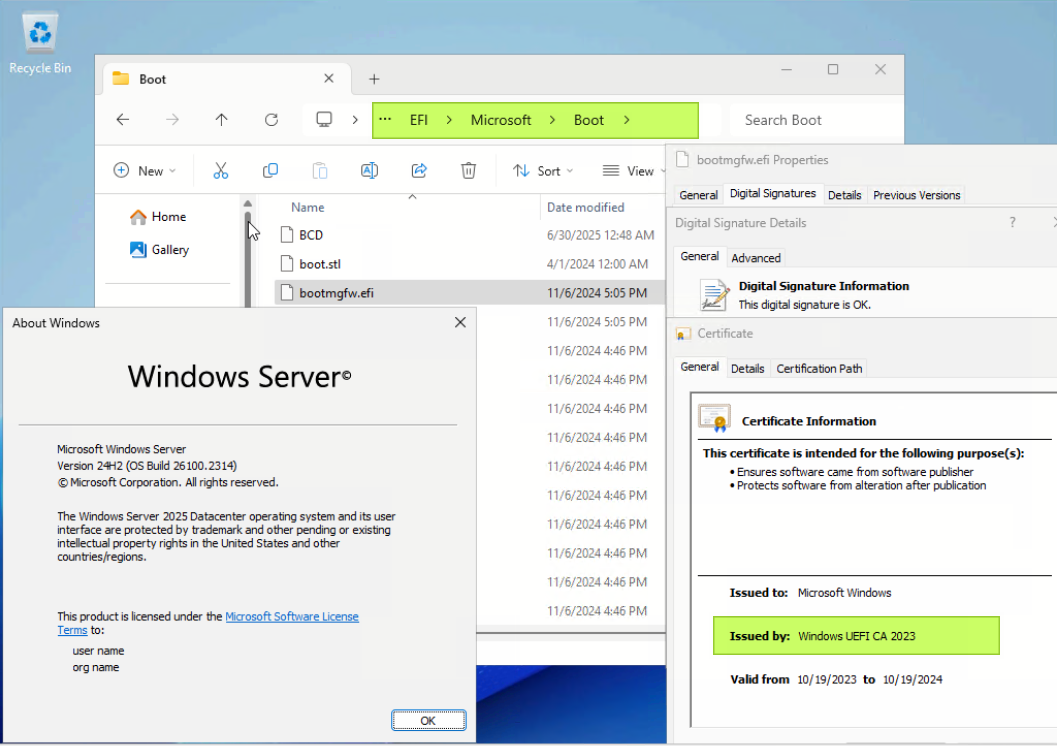The width and height of the screenshot is (1057, 746).
Task: Click the Share icon in toolbar
Action: 419,171
